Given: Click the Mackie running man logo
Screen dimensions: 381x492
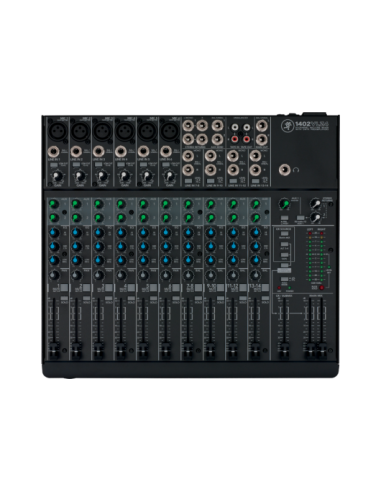Looking at the screenshot, I should [287, 126].
